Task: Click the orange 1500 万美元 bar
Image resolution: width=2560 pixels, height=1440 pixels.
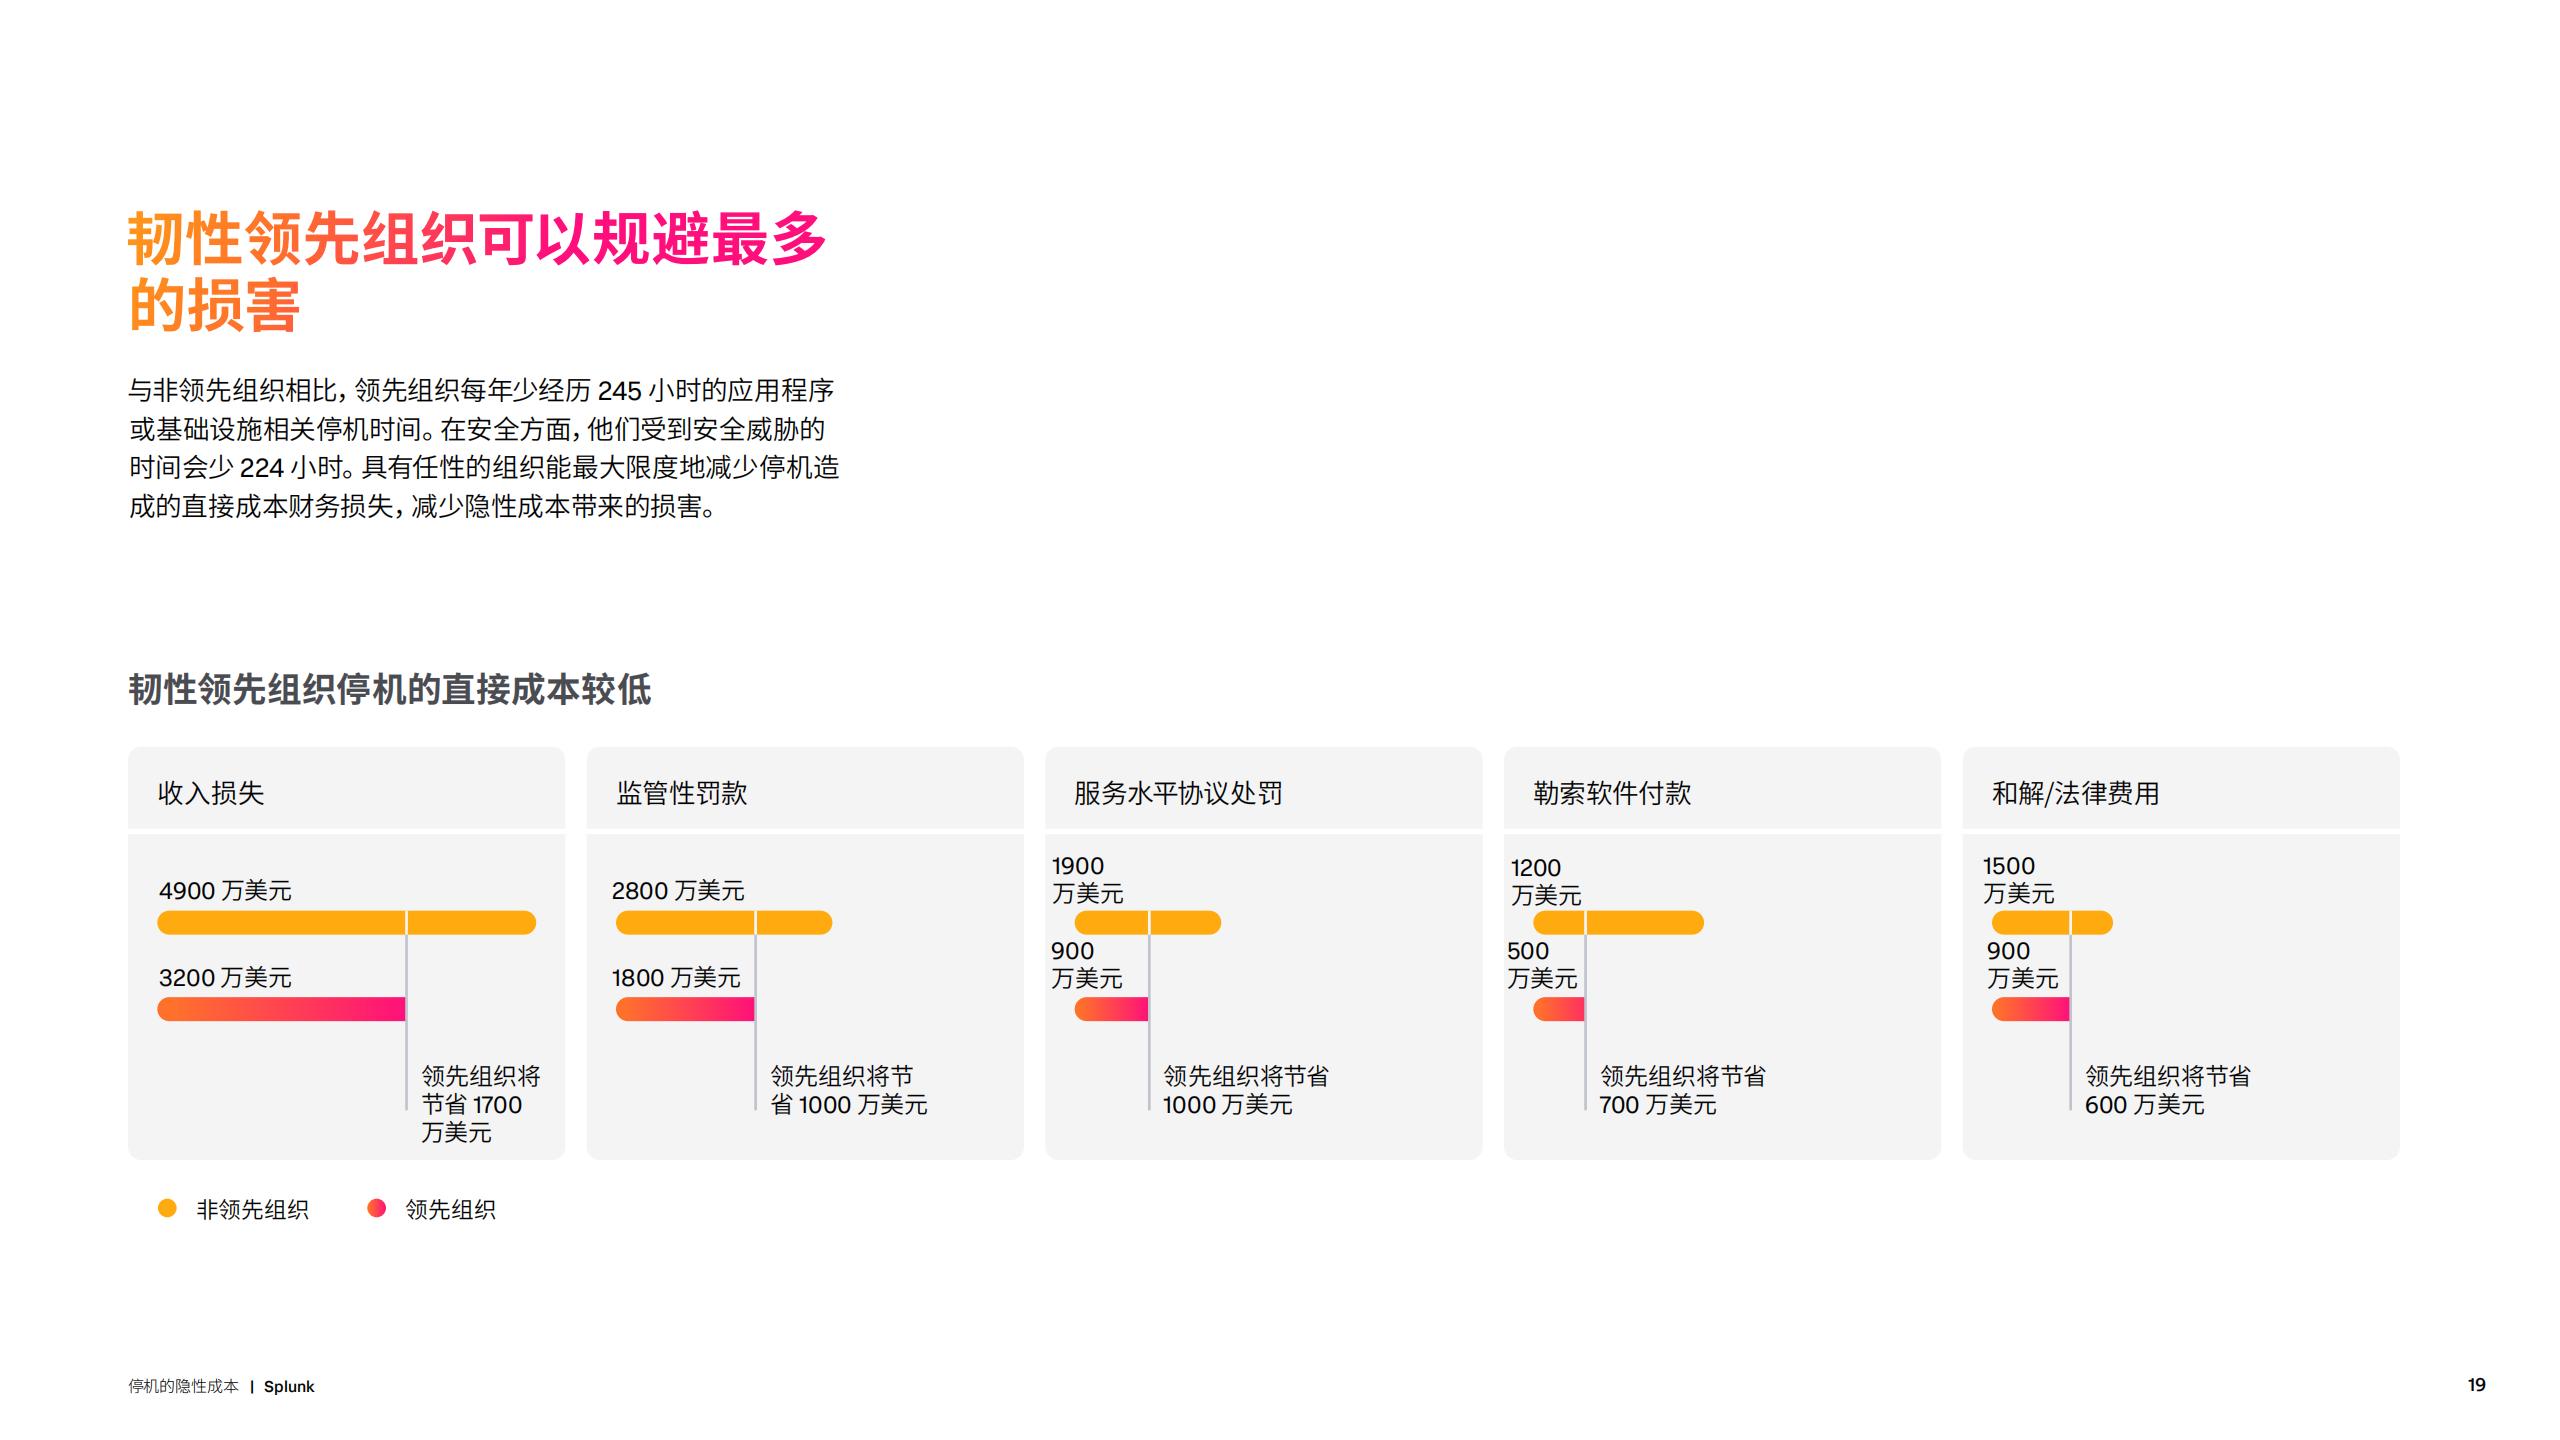Action: click(2051, 922)
